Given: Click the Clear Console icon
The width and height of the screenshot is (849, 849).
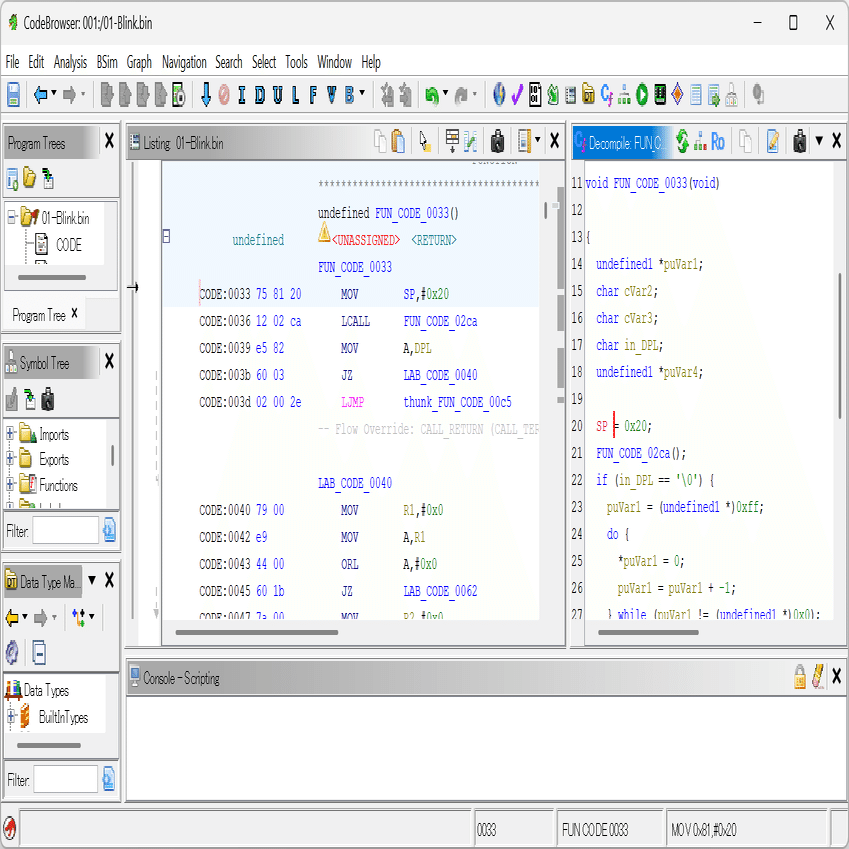Looking at the screenshot, I should [x=818, y=677].
